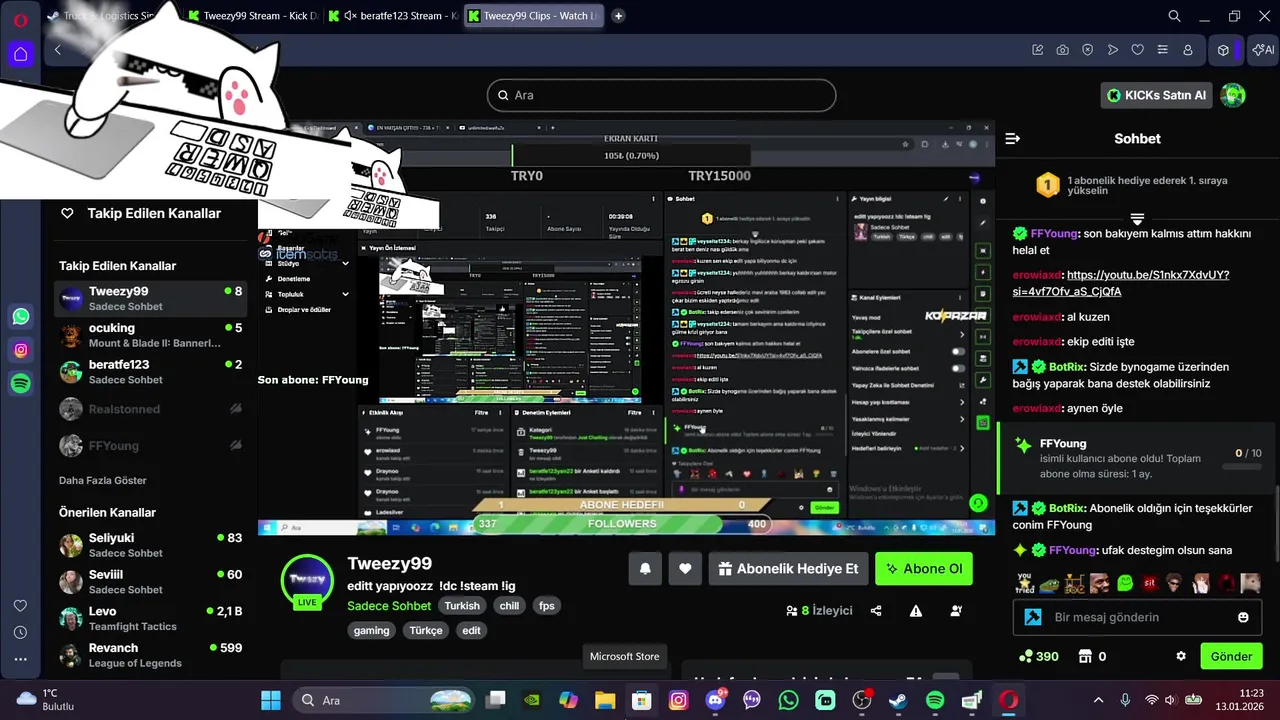Open Microsoft Store from taskbar
Image resolution: width=1280 pixels, height=720 pixels.
(x=641, y=700)
